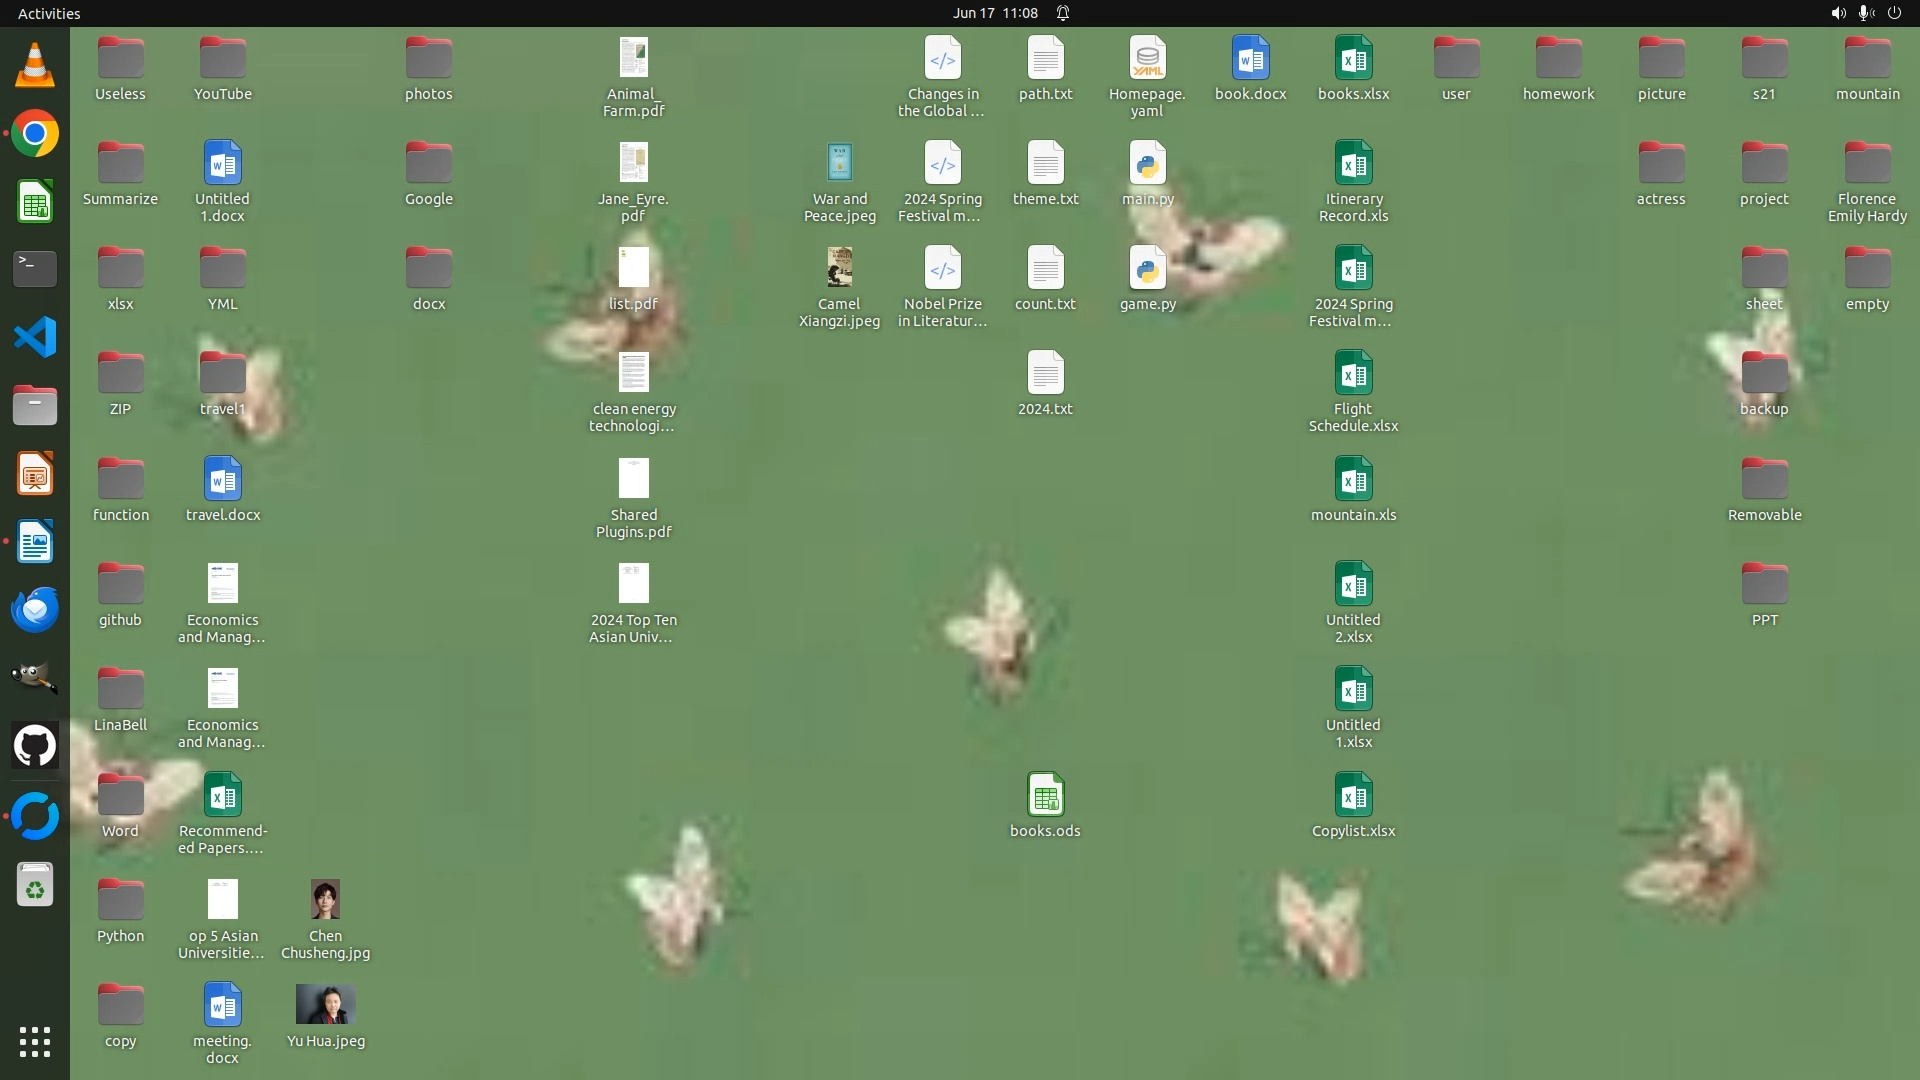
Task: Open GIMP image editor from dock
Action: tap(35, 677)
